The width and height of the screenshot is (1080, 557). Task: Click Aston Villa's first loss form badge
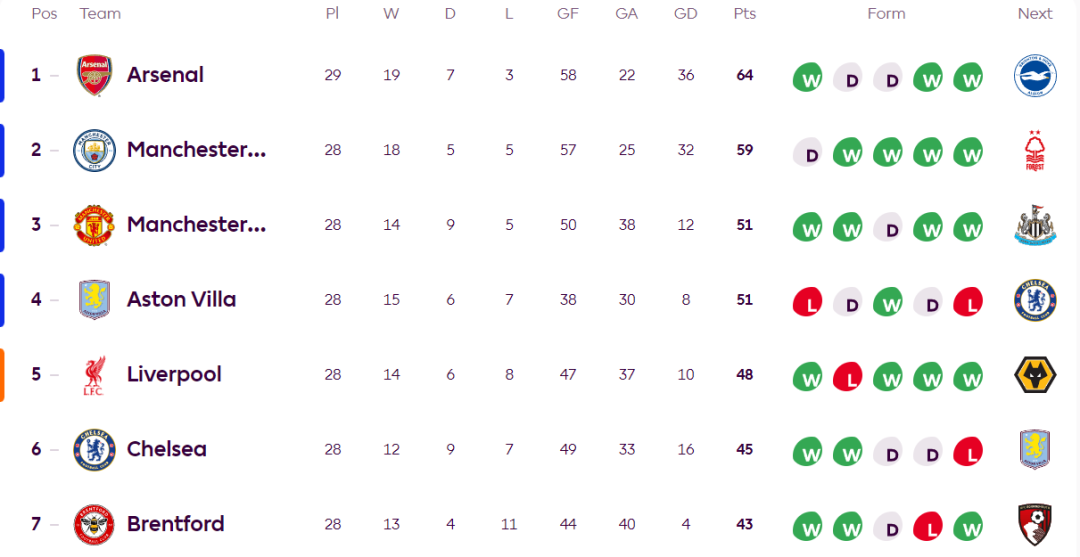tap(807, 301)
